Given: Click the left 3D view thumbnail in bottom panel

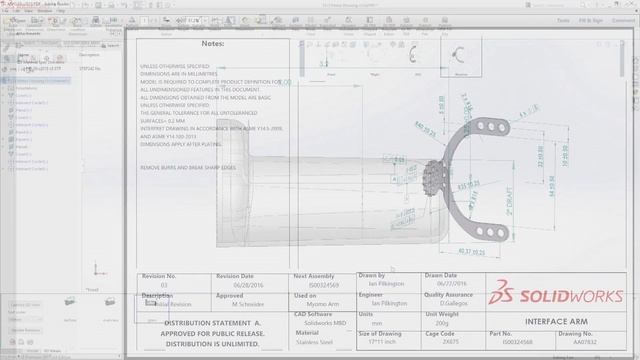Looking at the screenshot, I should click(x=70, y=302).
